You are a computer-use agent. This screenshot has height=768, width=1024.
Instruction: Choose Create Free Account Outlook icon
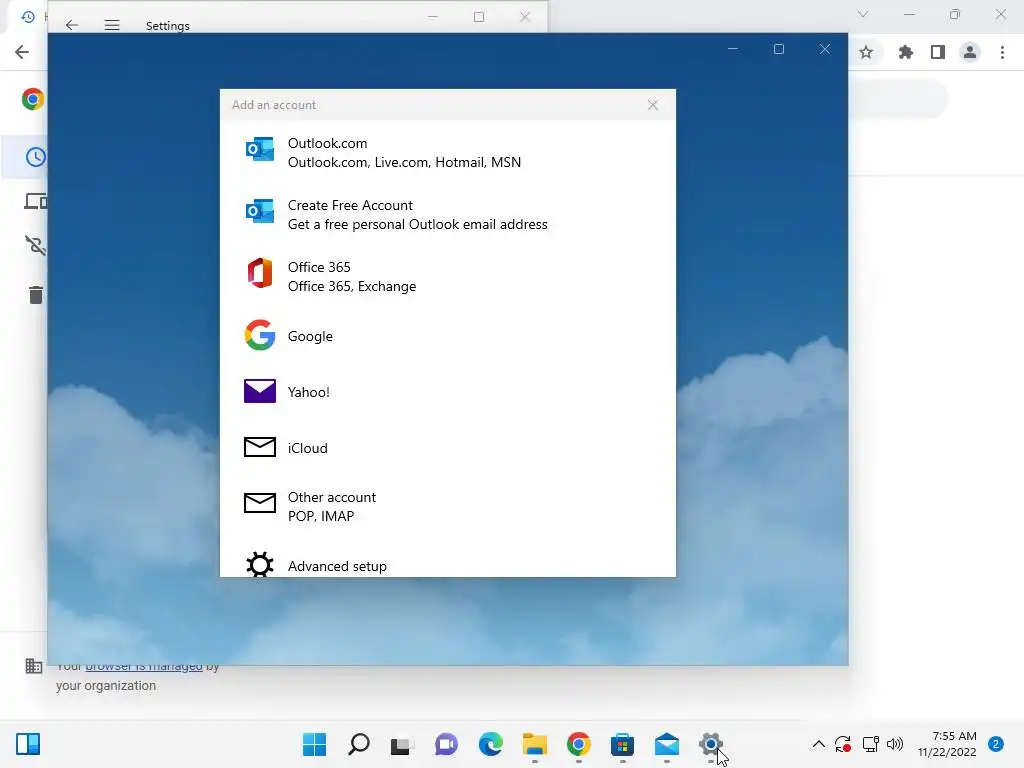coord(259,212)
